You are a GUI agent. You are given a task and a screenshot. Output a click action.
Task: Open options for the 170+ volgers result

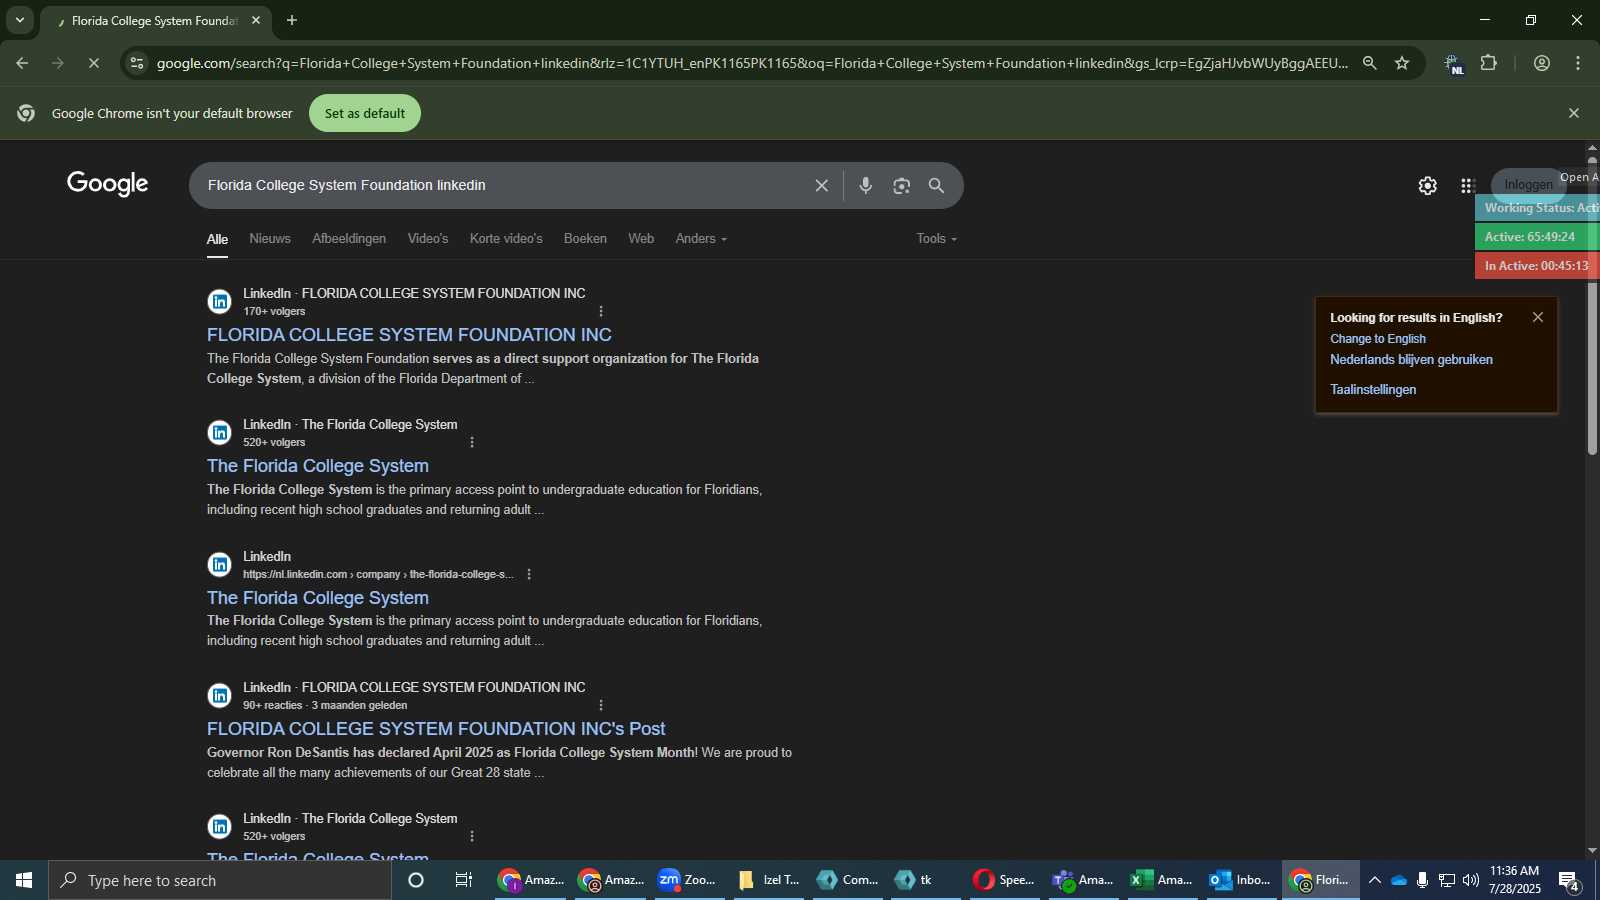[601, 311]
